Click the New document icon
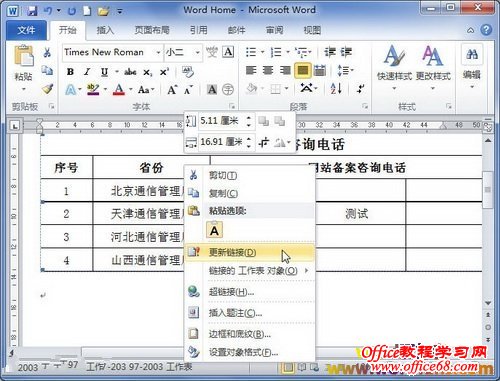 [x=87, y=11]
